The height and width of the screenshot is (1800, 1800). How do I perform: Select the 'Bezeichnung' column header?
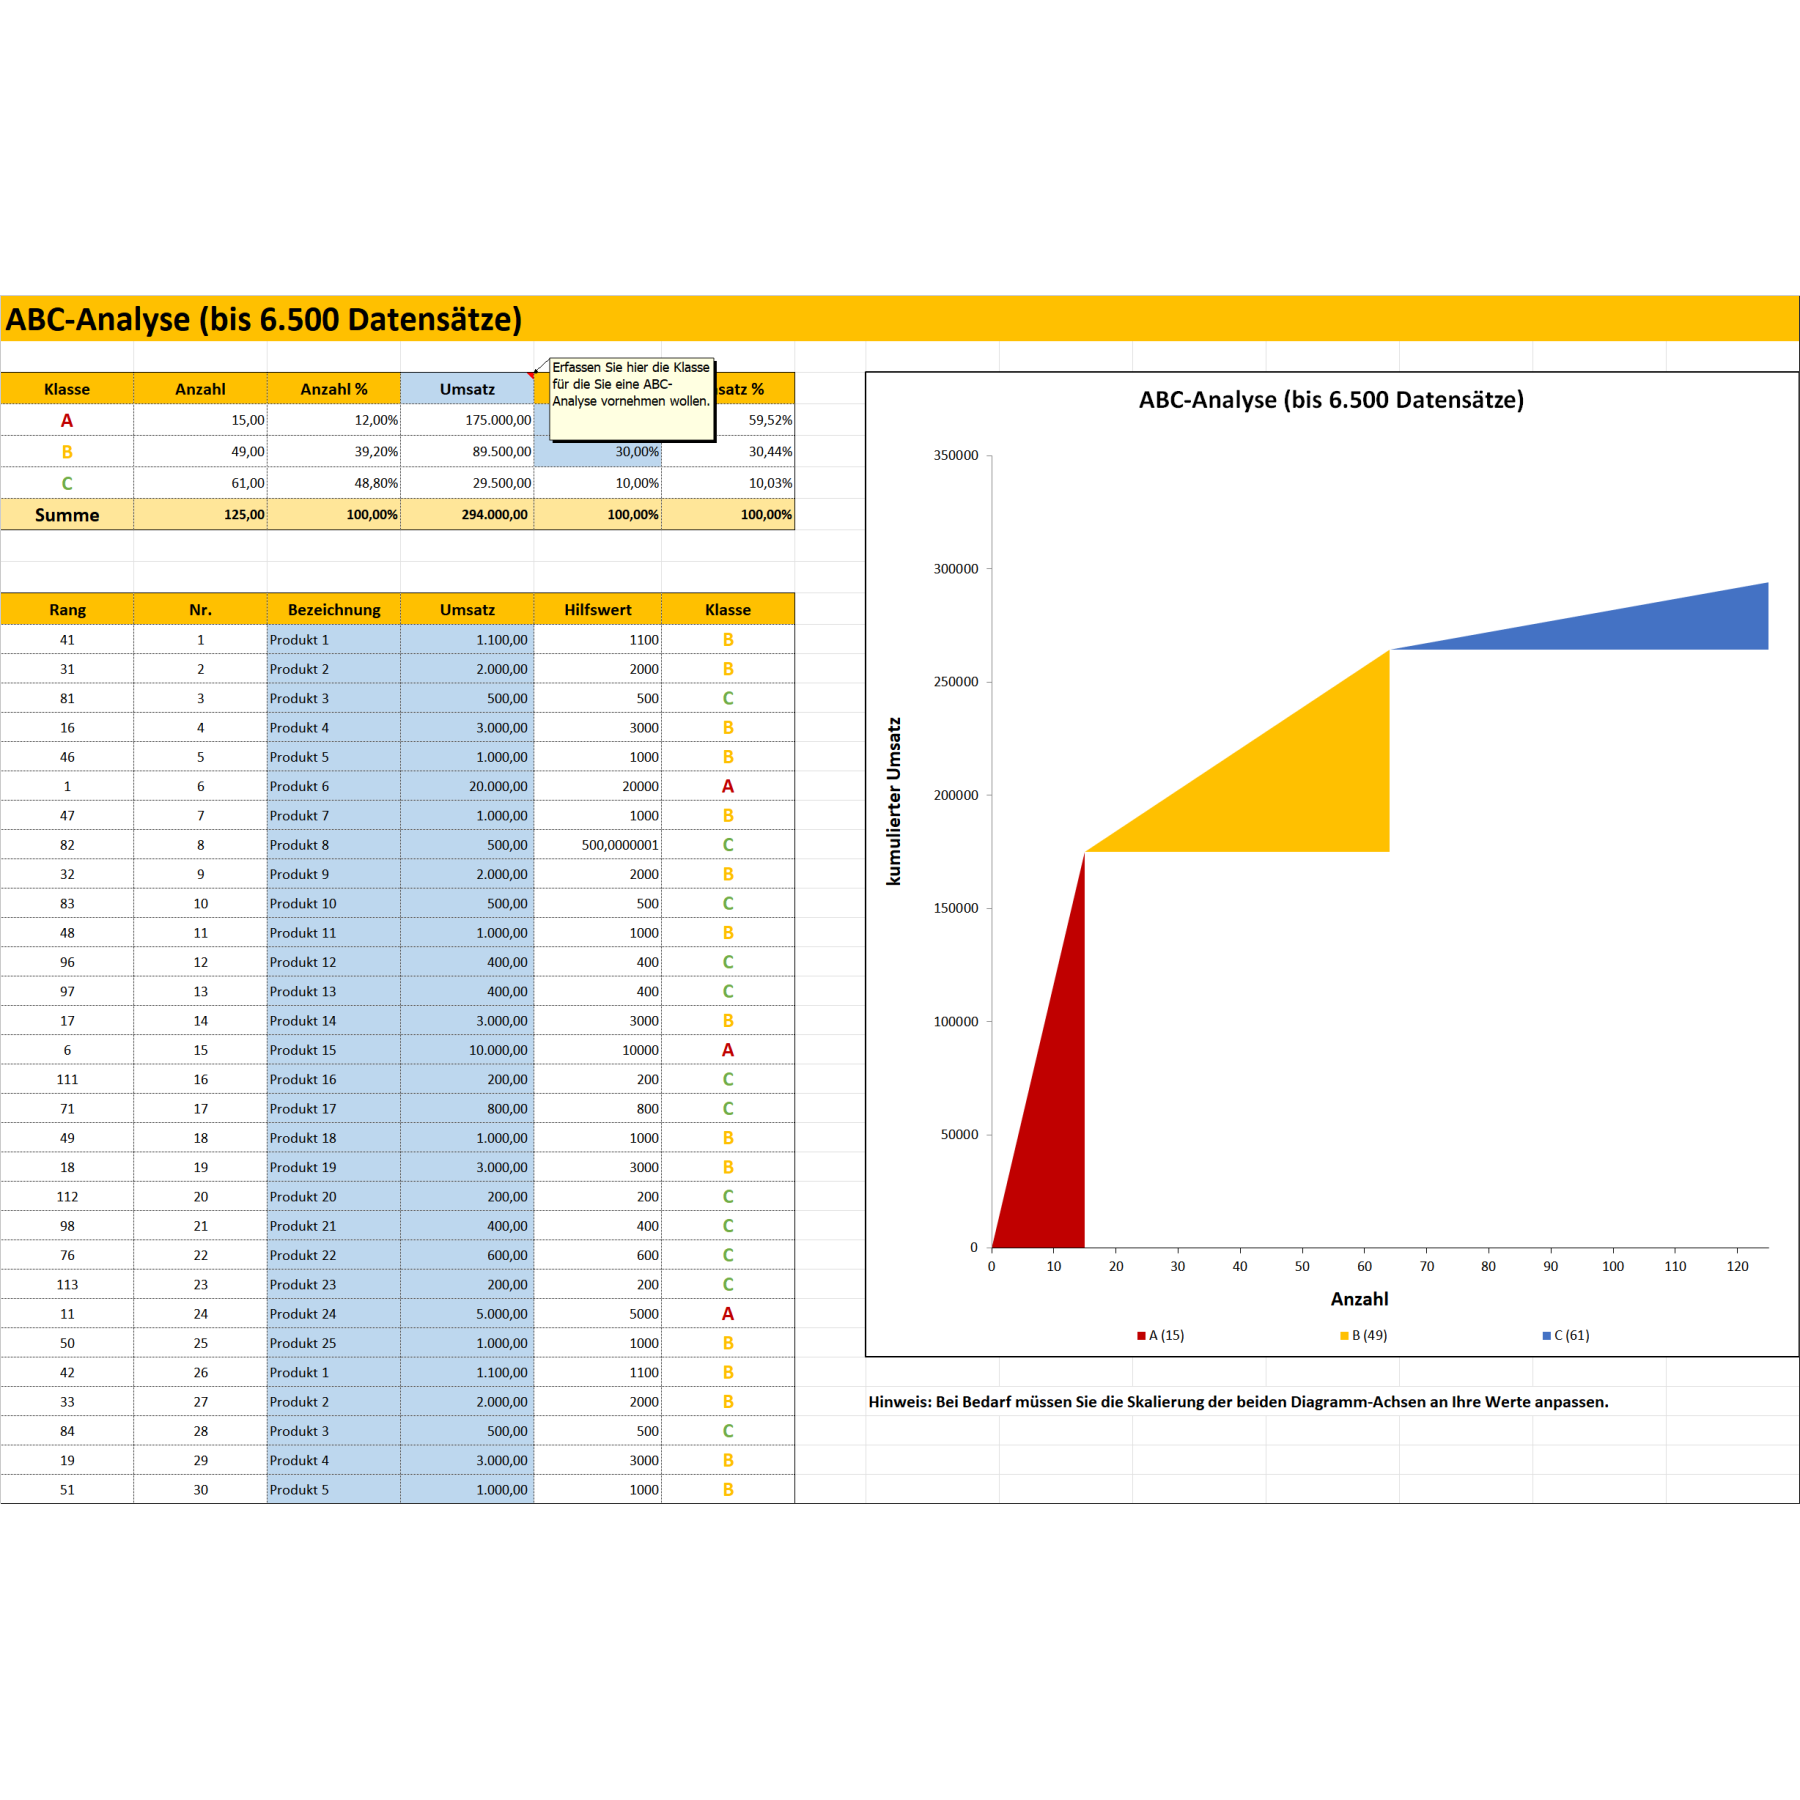coord(333,610)
